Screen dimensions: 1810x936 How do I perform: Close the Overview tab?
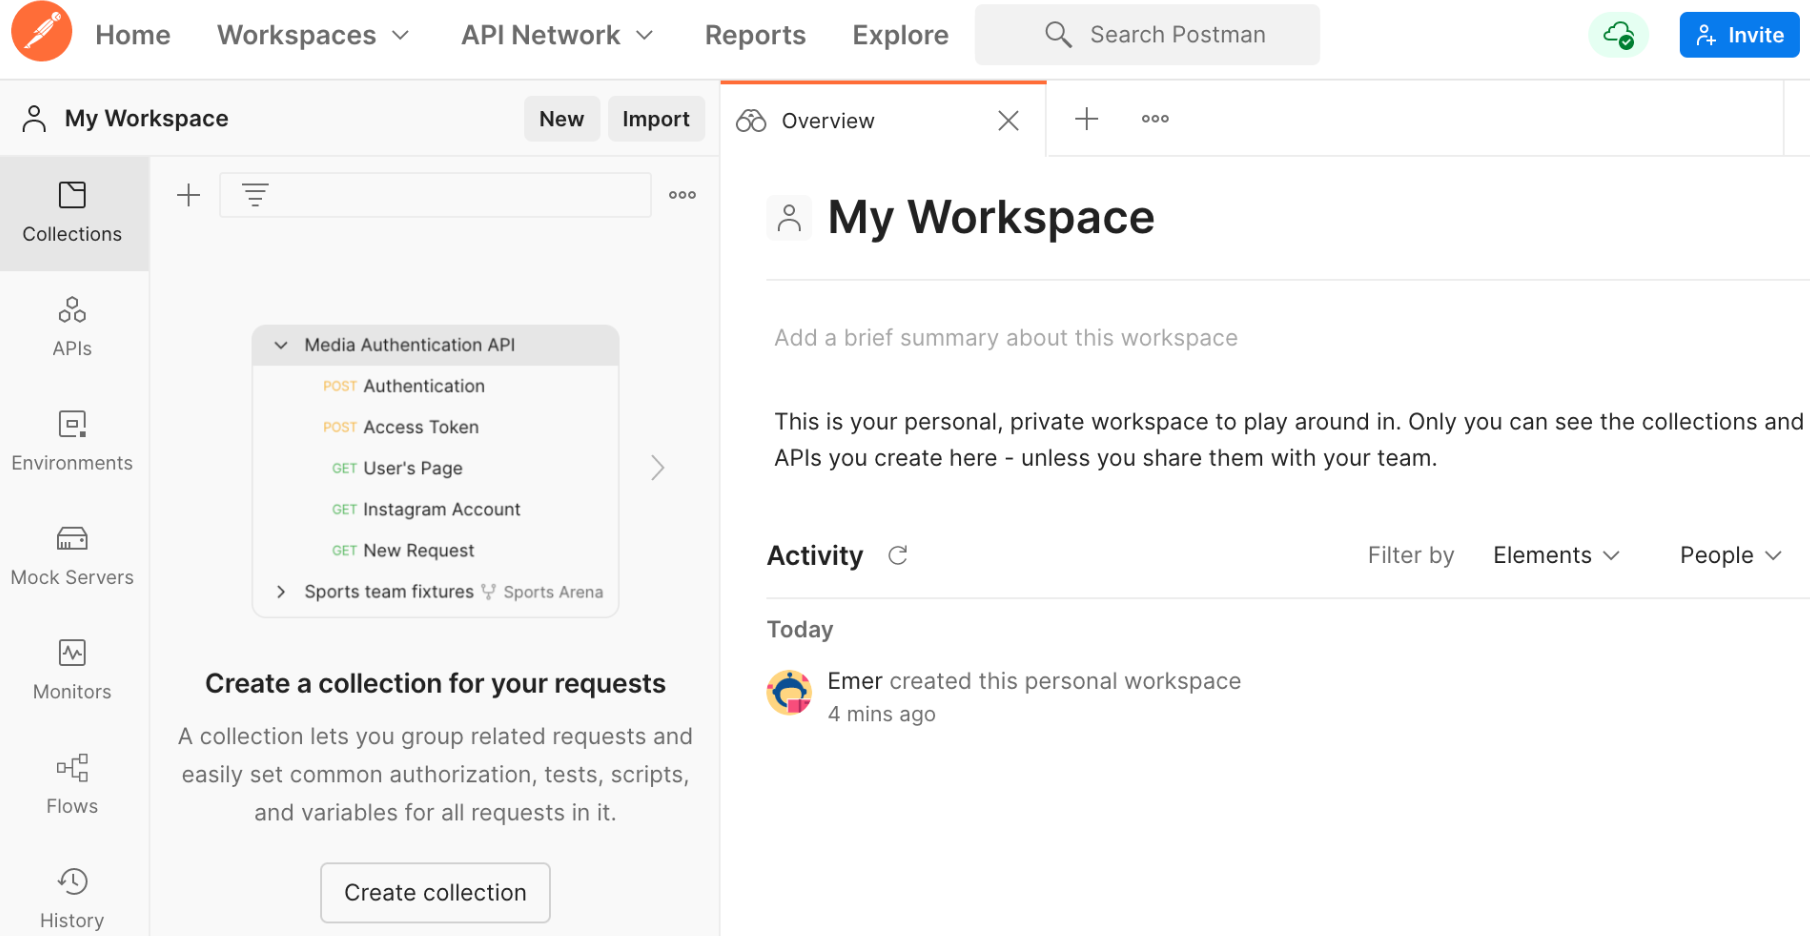(1008, 121)
